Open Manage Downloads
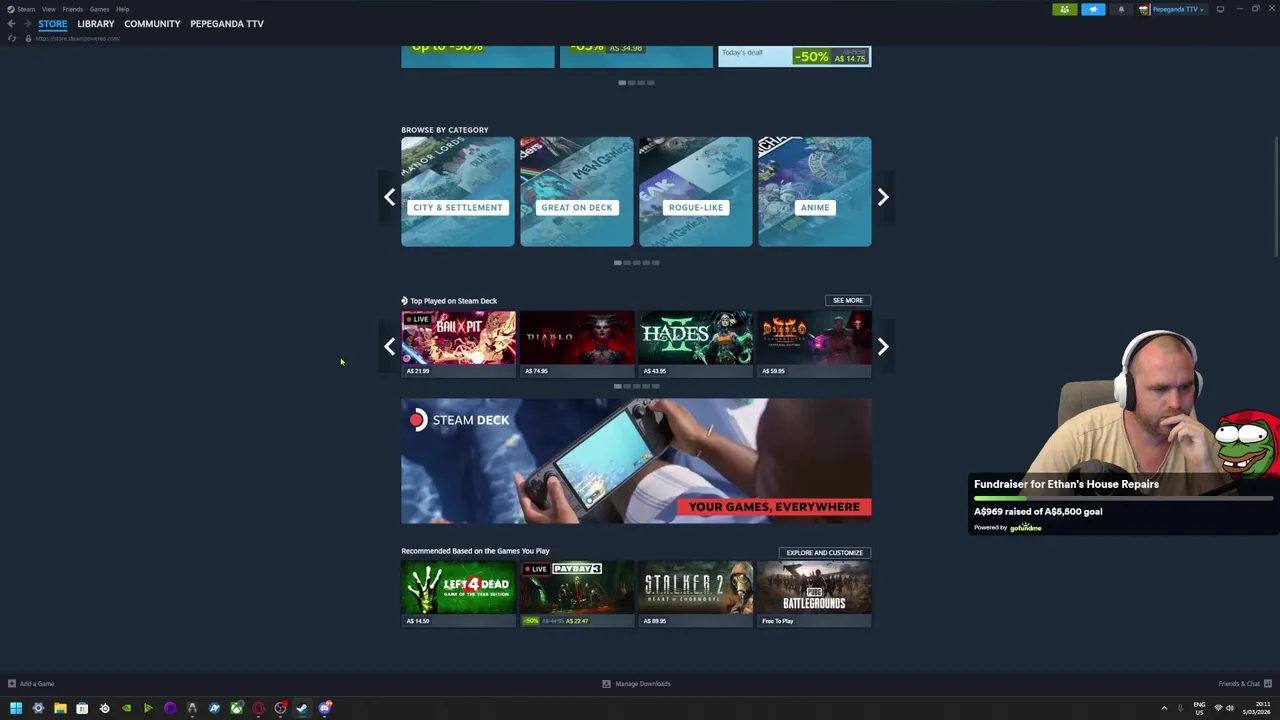The height and width of the screenshot is (720, 1280). [x=636, y=684]
